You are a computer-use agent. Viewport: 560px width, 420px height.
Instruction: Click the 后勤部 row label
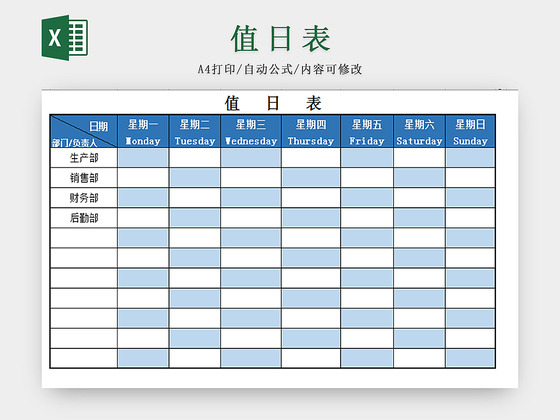(84, 218)
